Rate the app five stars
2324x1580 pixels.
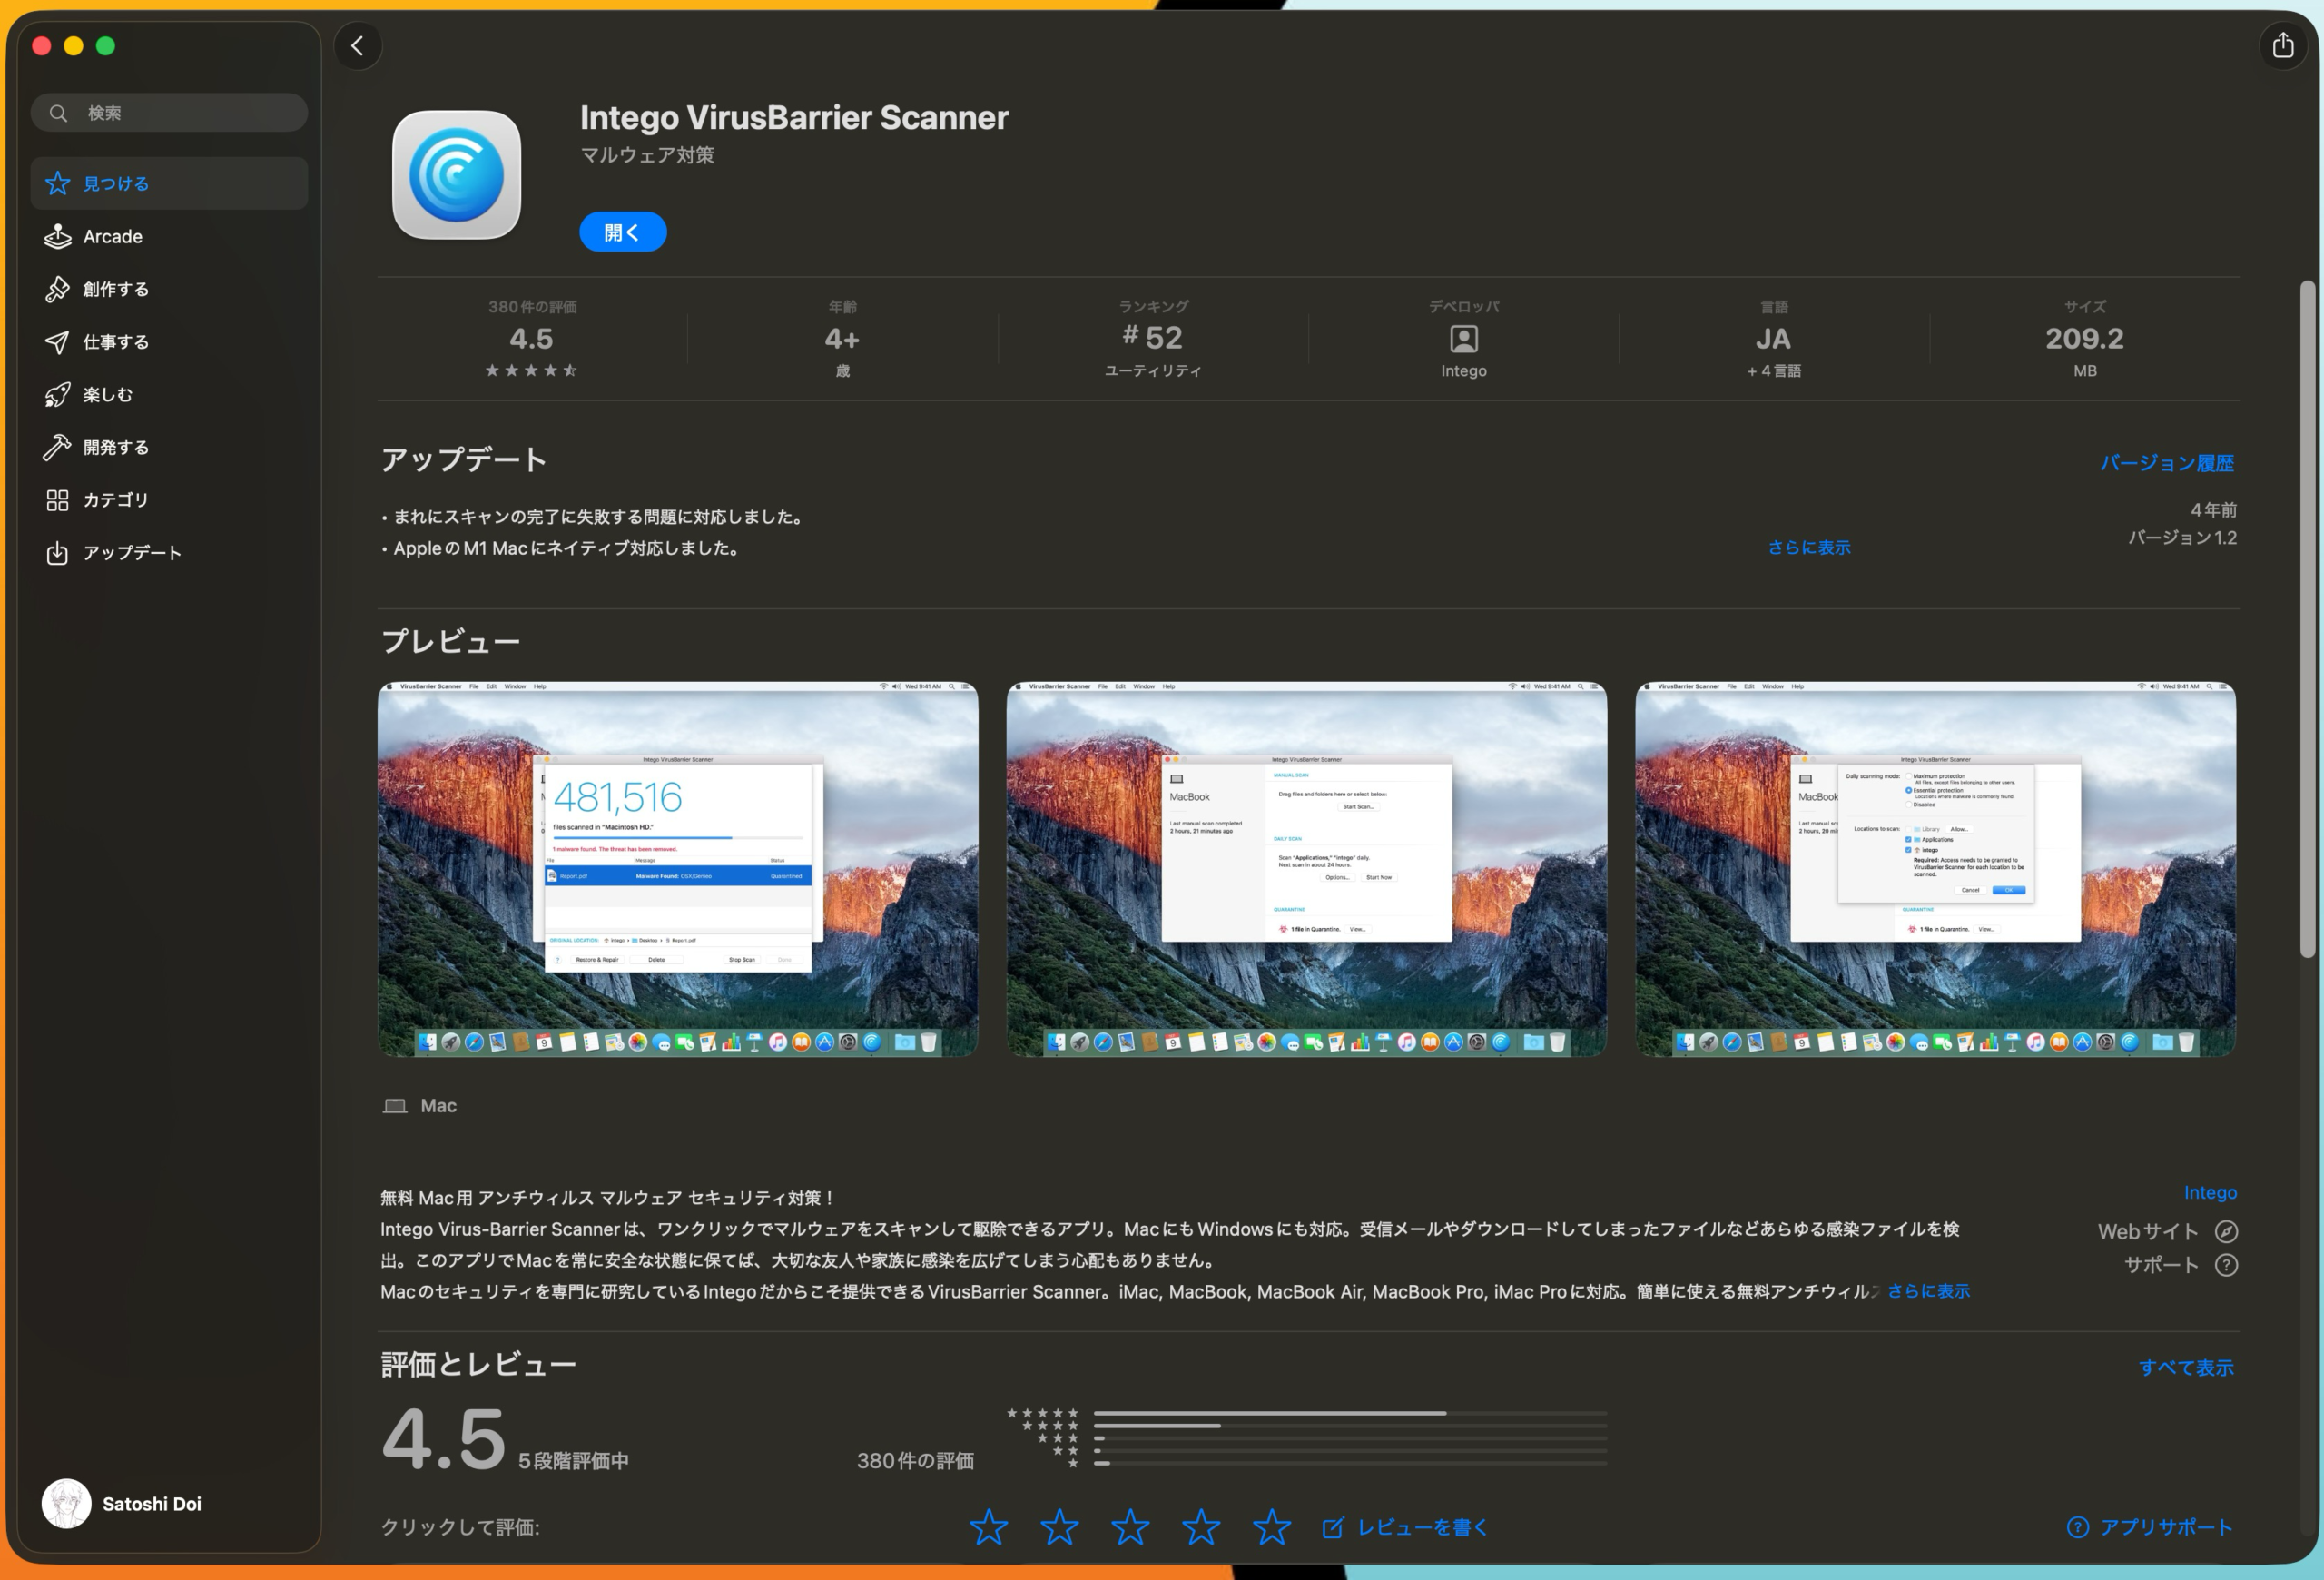1271,1527
